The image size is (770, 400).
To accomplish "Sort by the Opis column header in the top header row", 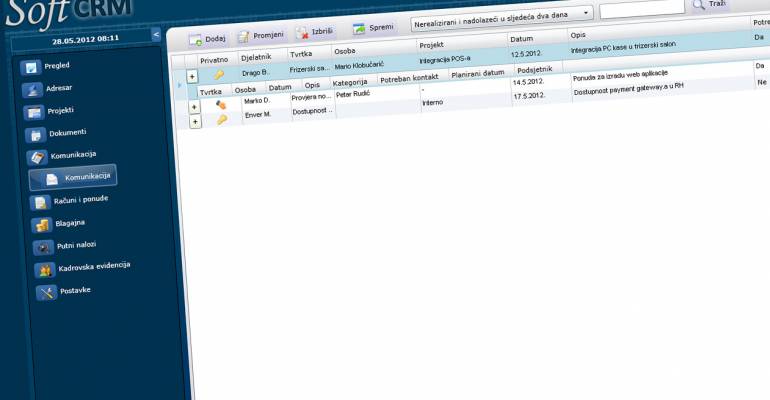I will pyautogui.click(x=578, y=35).
